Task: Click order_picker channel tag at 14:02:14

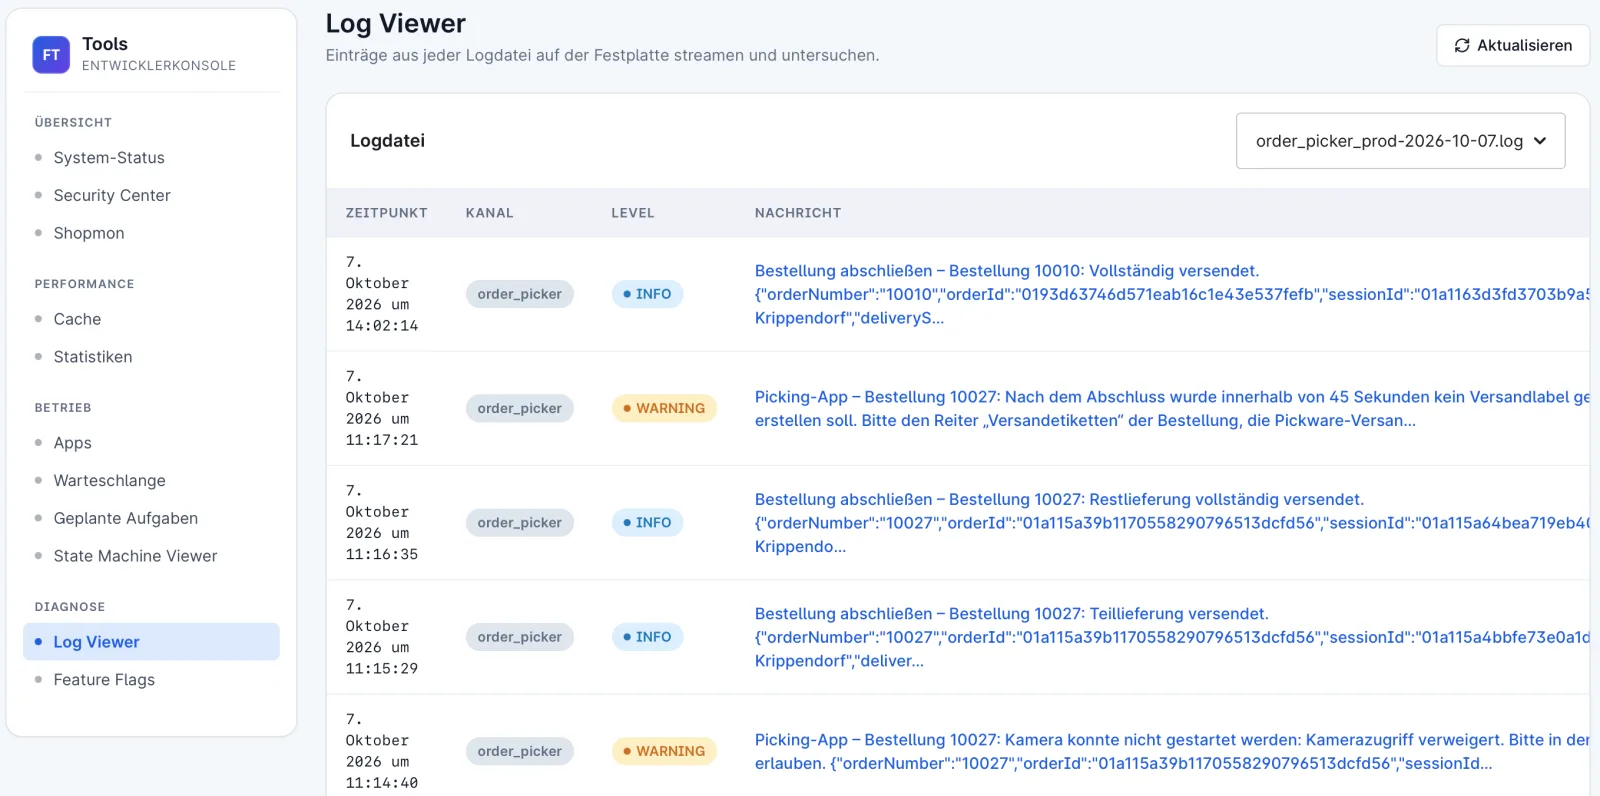Action: click(520, 294)
